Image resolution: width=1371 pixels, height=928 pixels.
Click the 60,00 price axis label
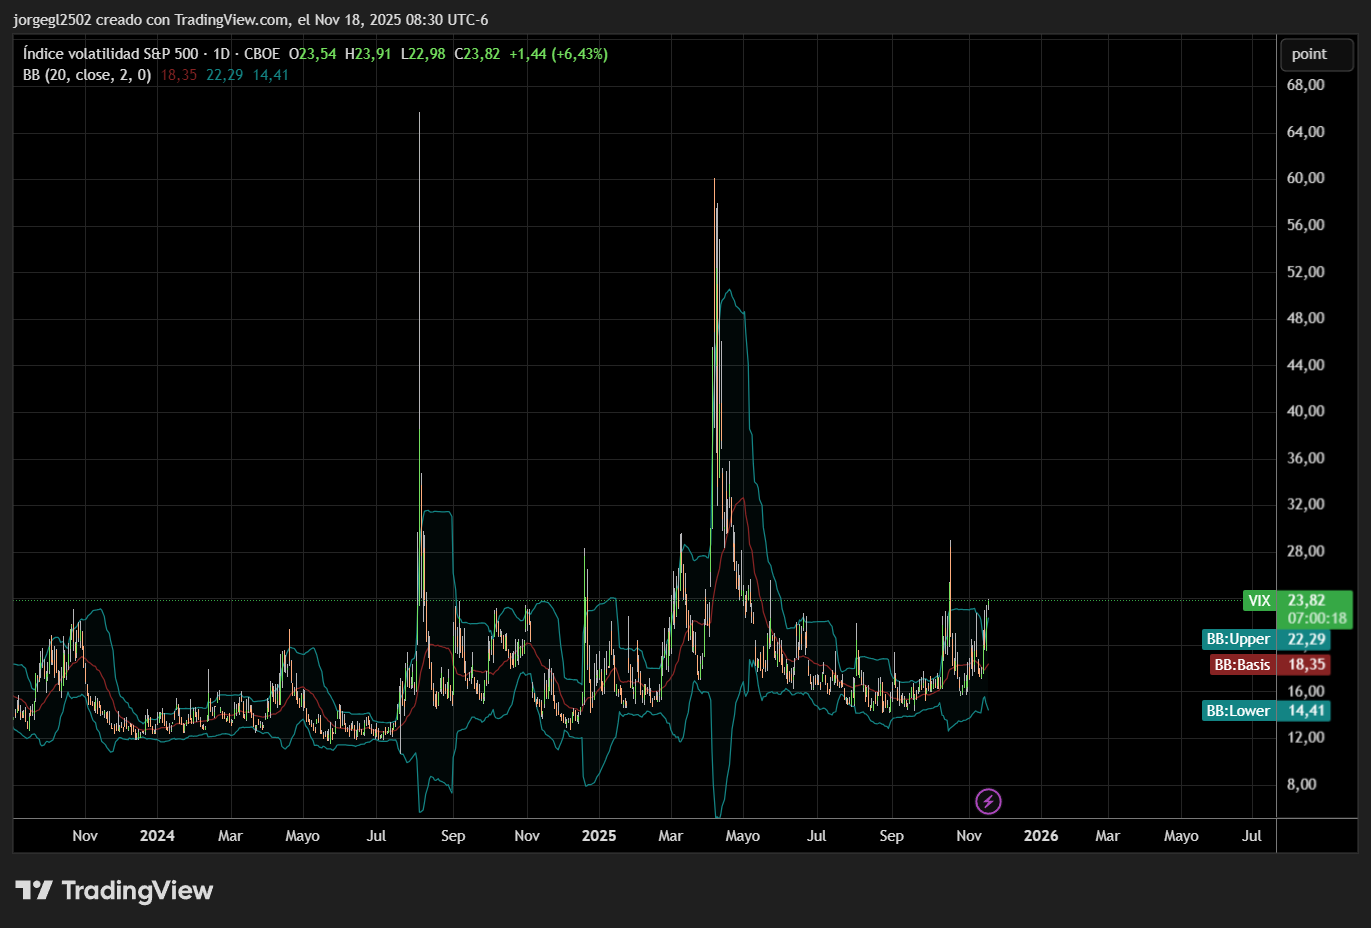1305,178
